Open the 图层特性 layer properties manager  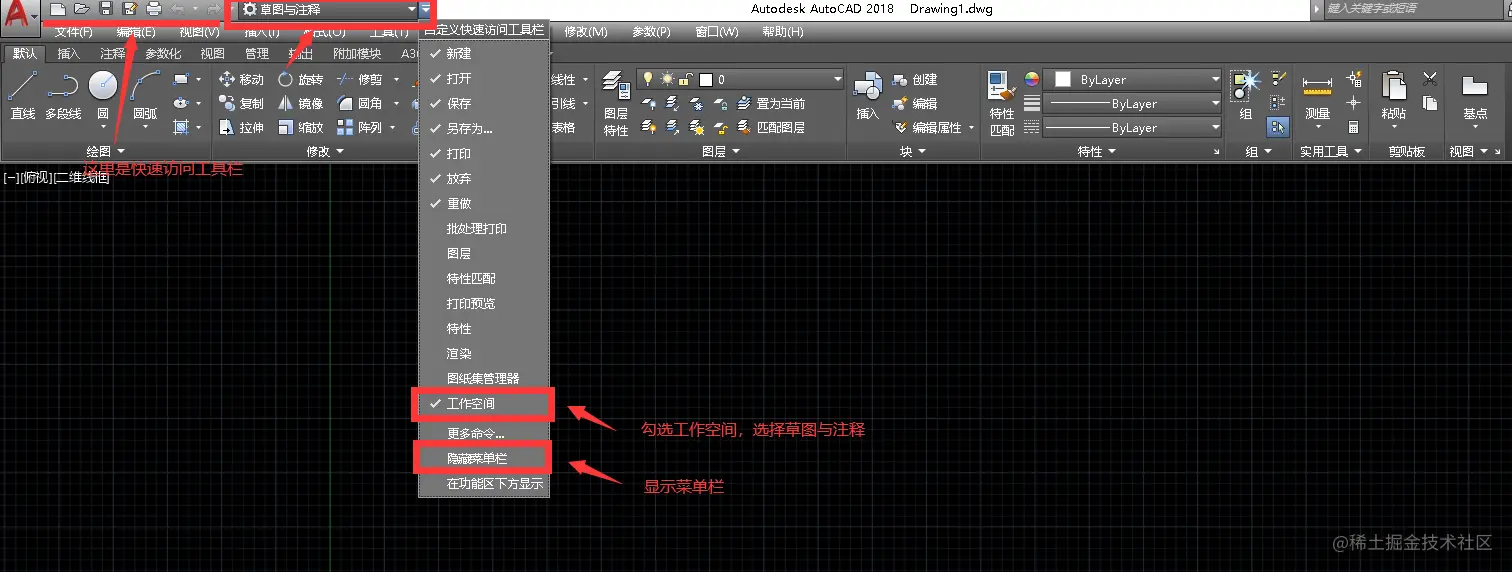coord(616,104)
